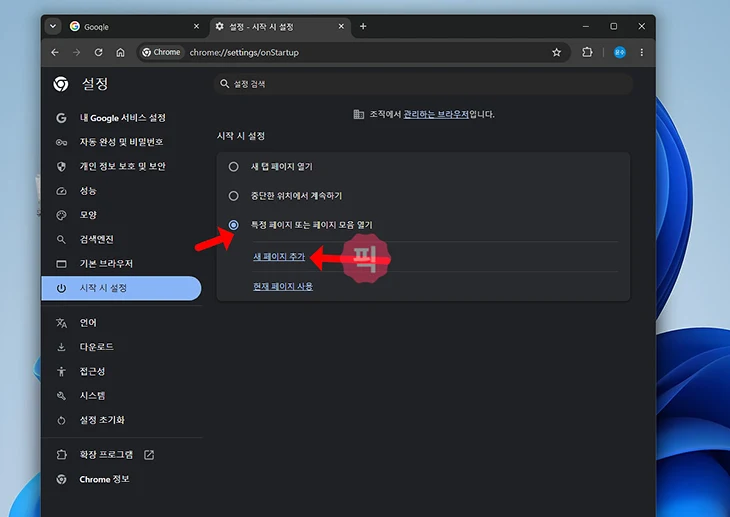Click the magnifier icon in 설정 검색
This screenshot has height=517, width=730.
[x=224, y=84]
